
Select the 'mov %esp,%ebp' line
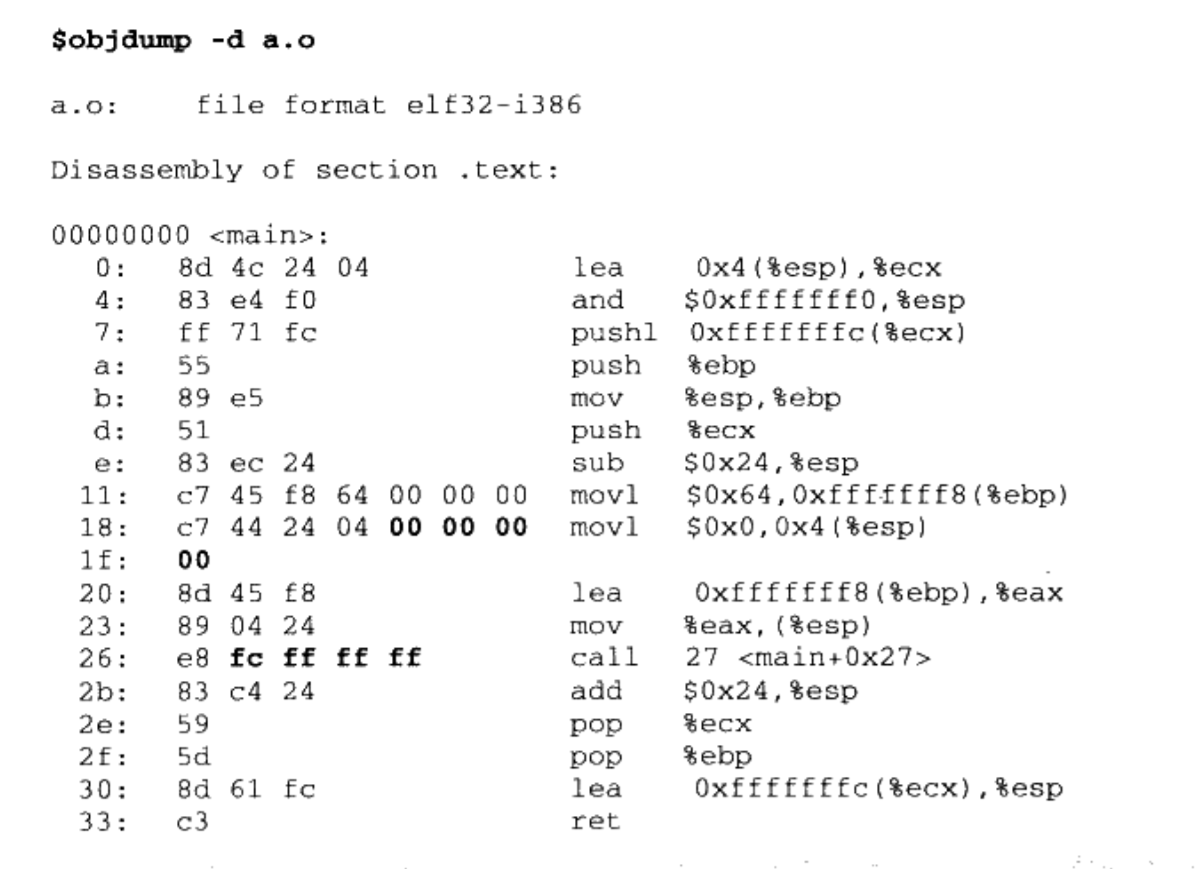pyautogui.click(x=706, y=398)
